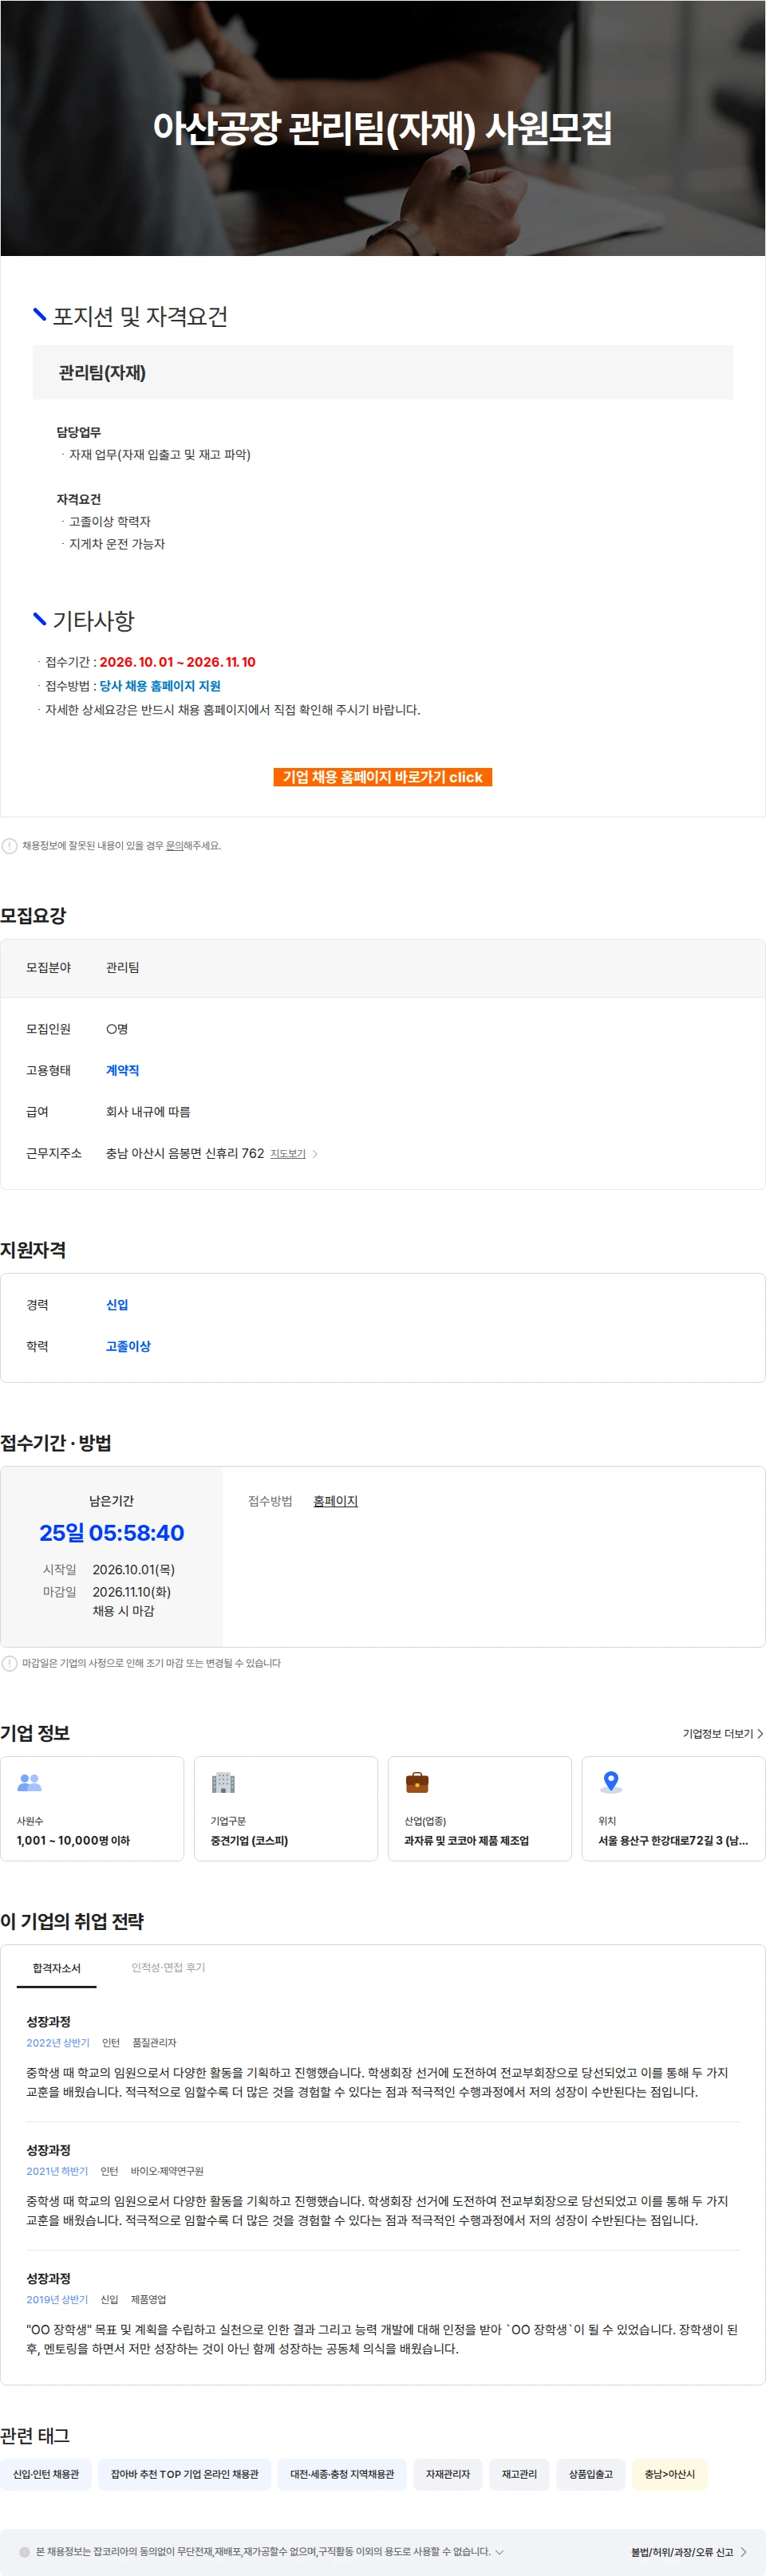Click the 위치 서울 용산구 address card
This screenshot has height=2576, width=766.
(673, 1808)
